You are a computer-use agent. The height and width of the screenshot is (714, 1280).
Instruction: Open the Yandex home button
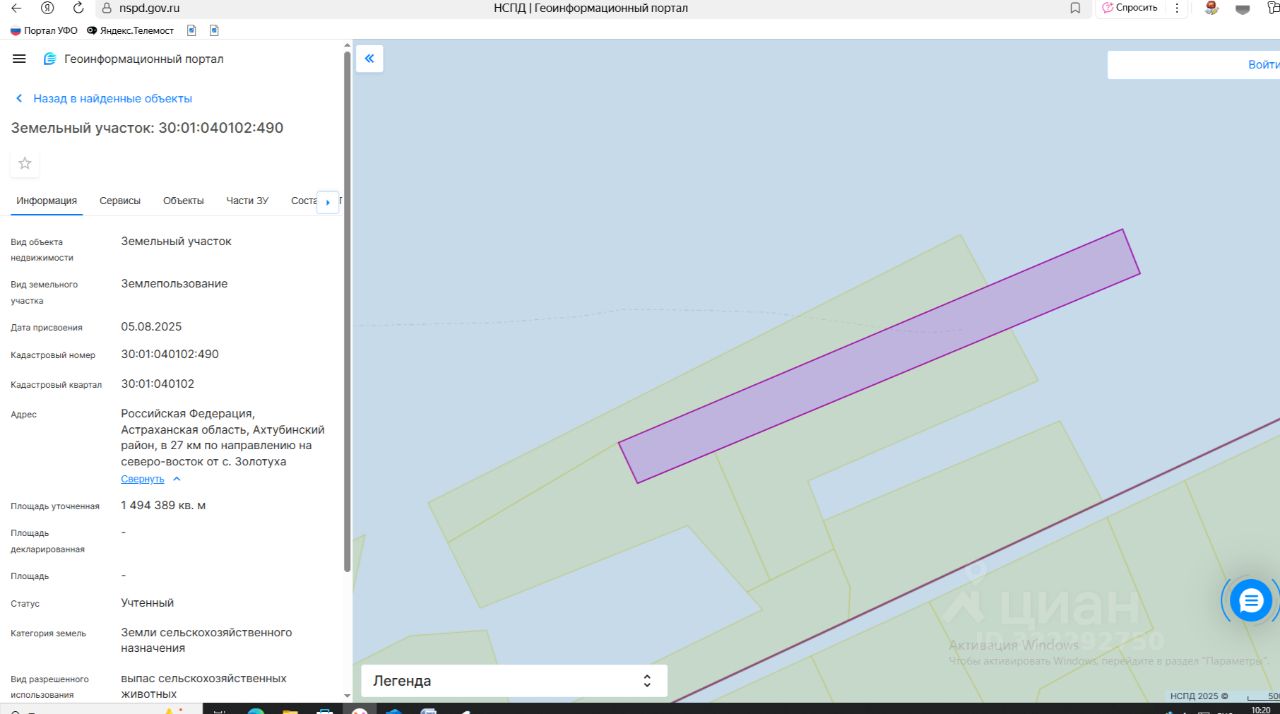47,8
